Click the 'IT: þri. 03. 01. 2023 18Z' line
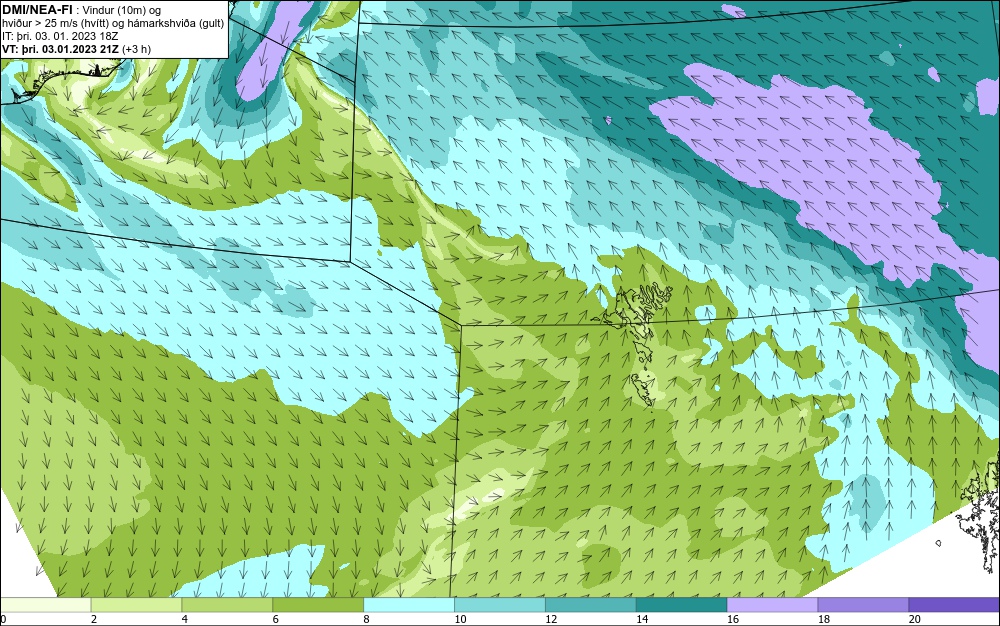This screenshot has height=626, width=1000. [60, 36]
